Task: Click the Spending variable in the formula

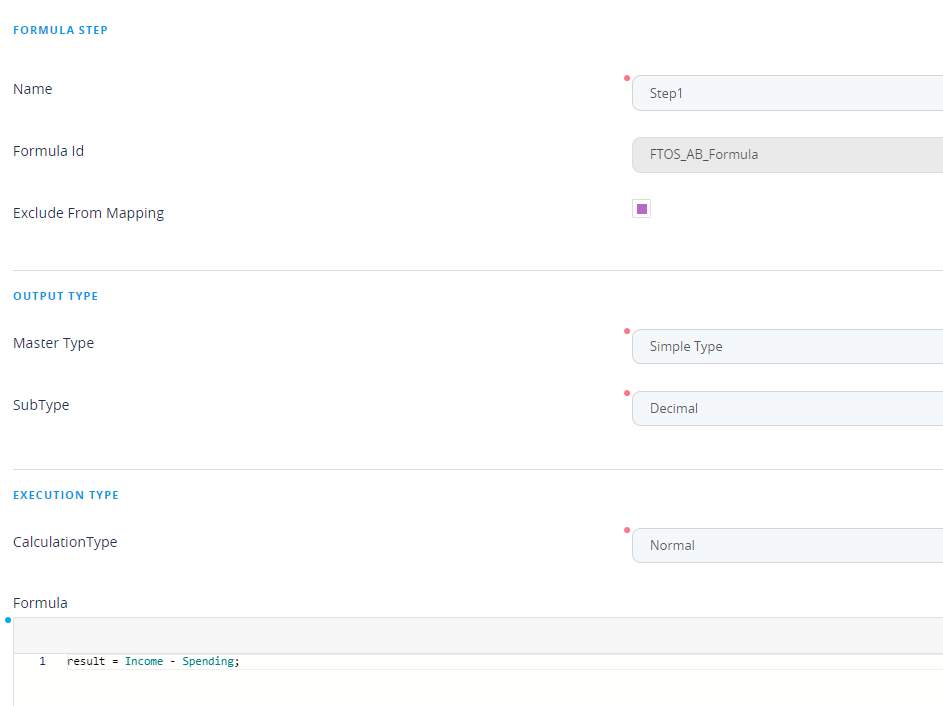Action: 207,662
